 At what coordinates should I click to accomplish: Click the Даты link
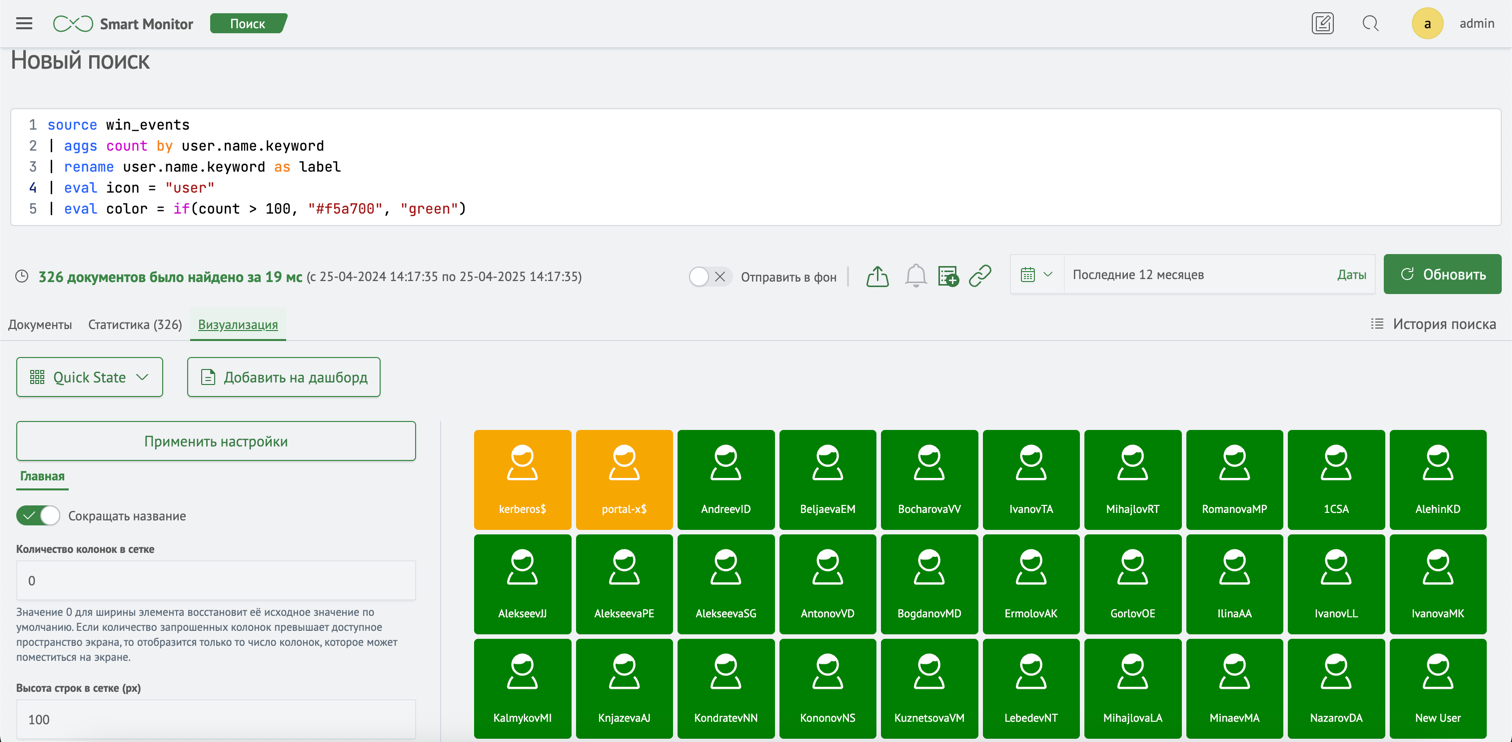coord(1351,274)
